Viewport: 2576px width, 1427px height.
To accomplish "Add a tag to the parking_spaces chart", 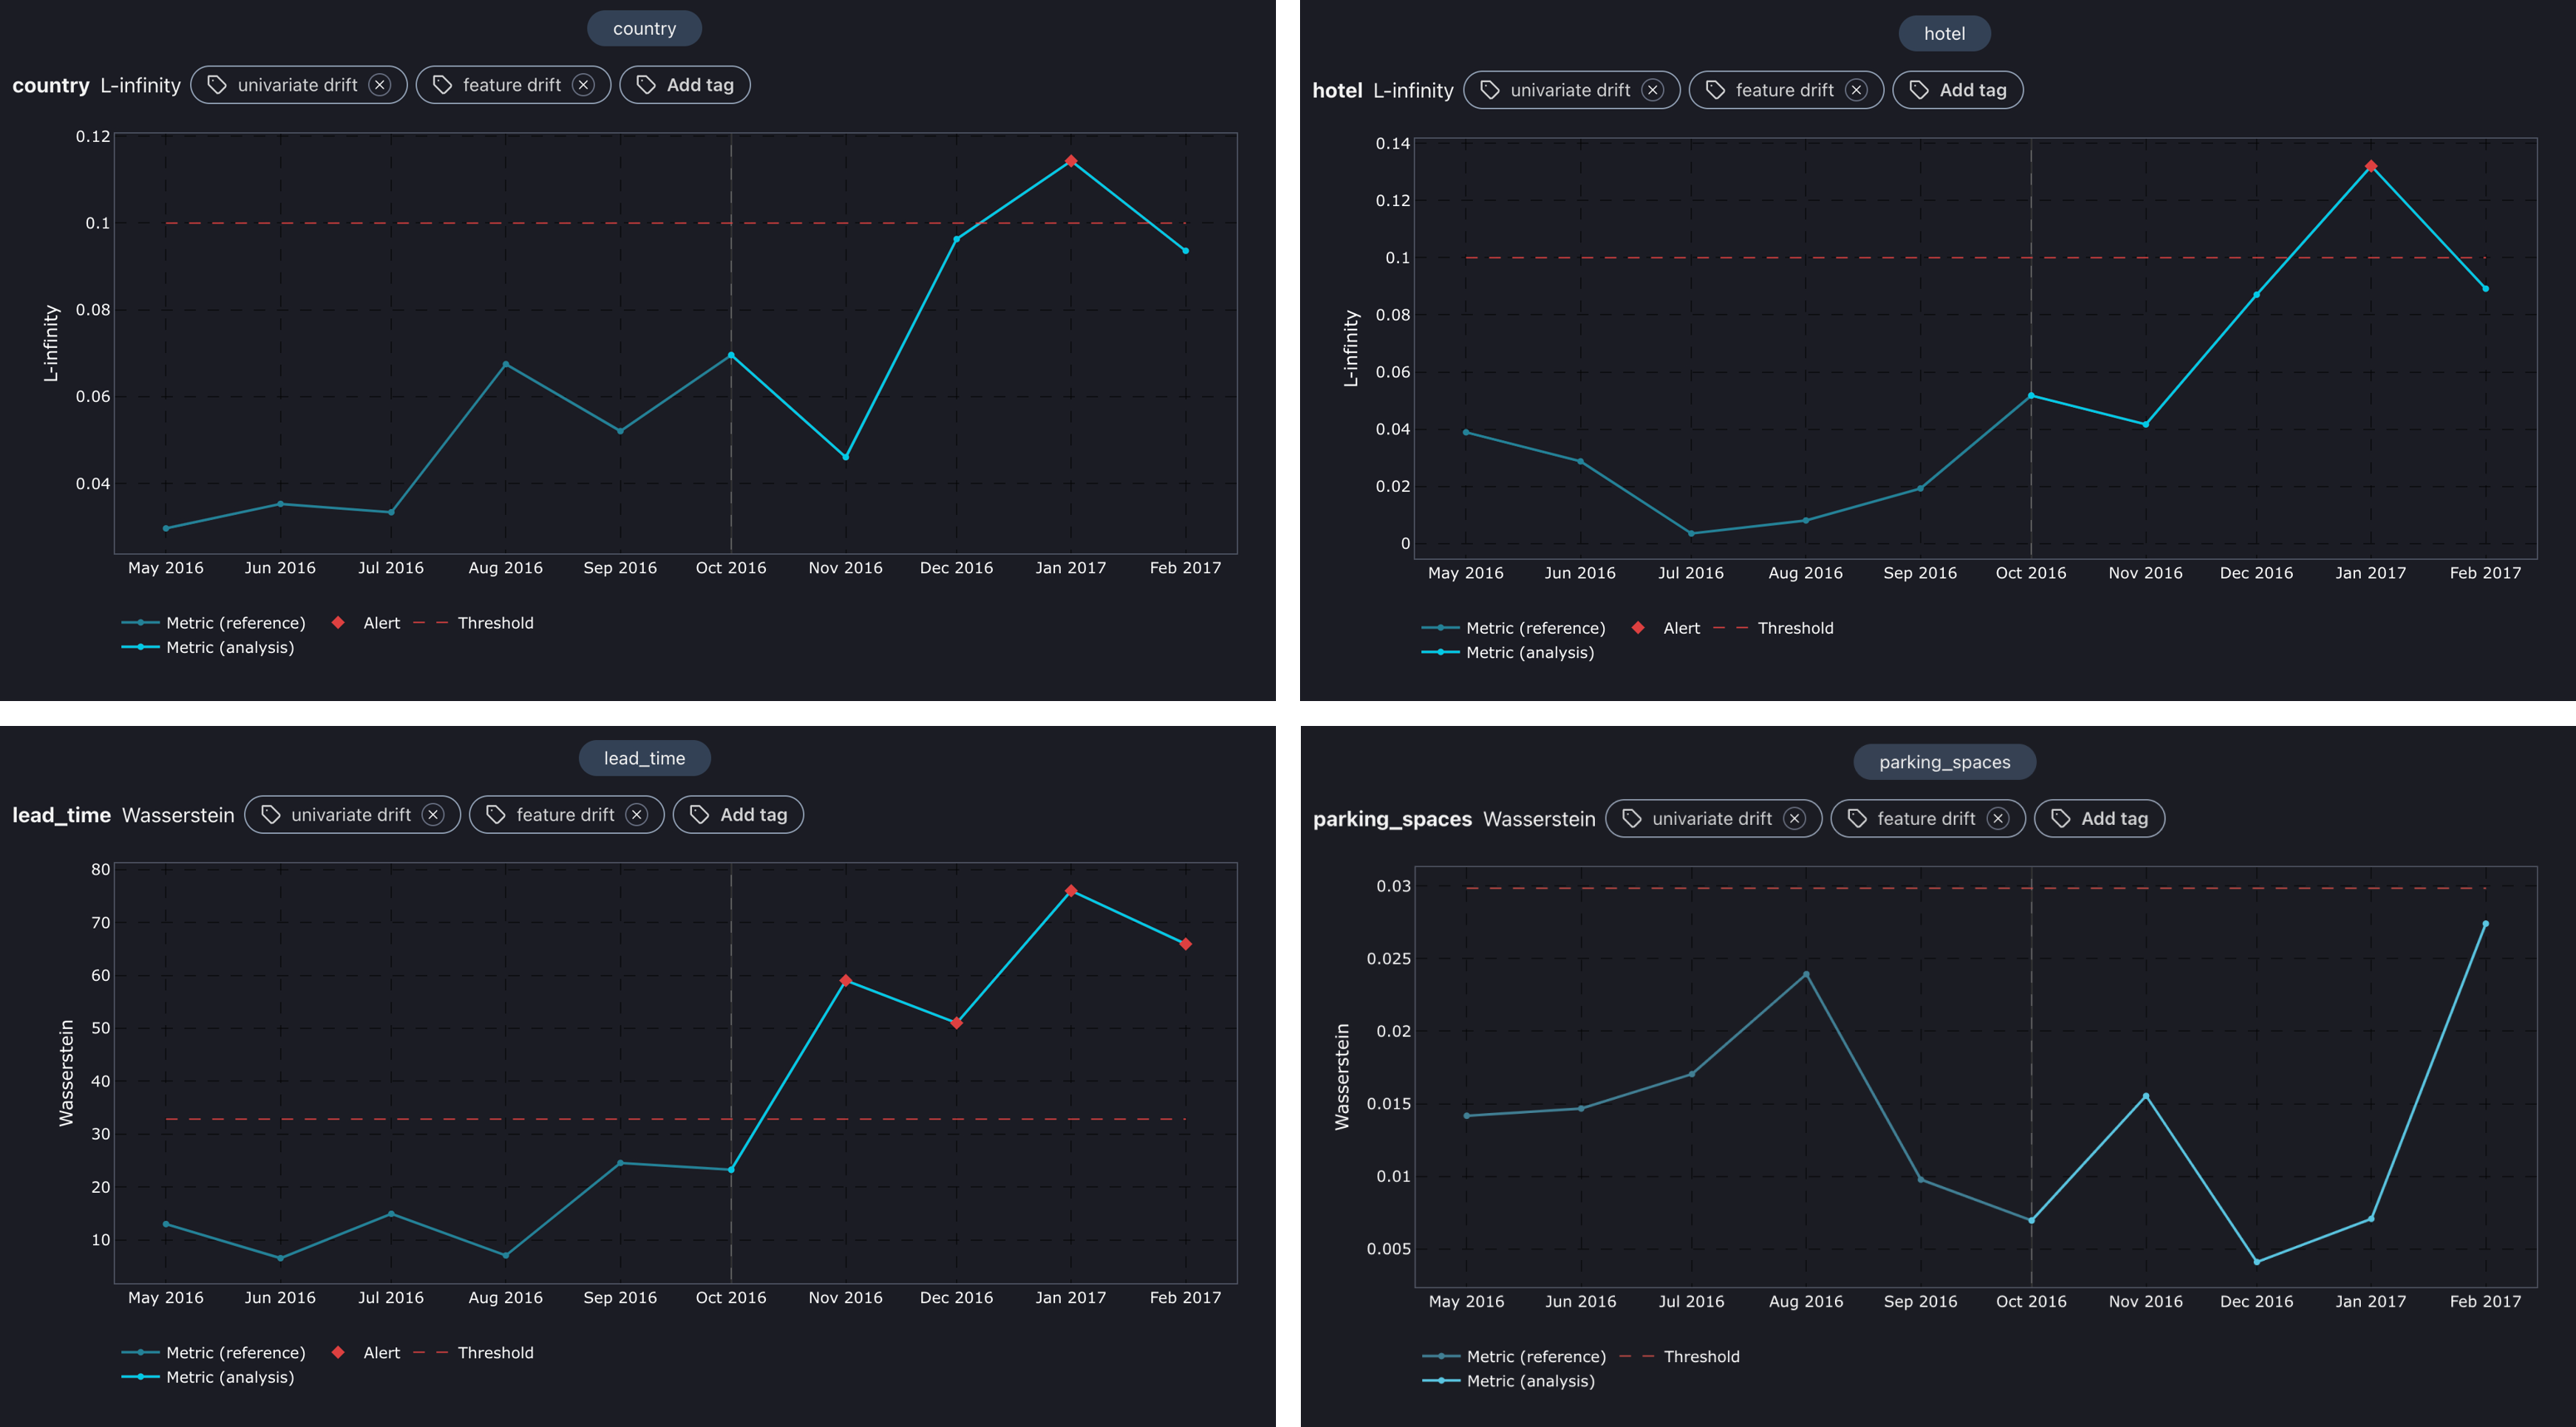I will pos(2099,819).
